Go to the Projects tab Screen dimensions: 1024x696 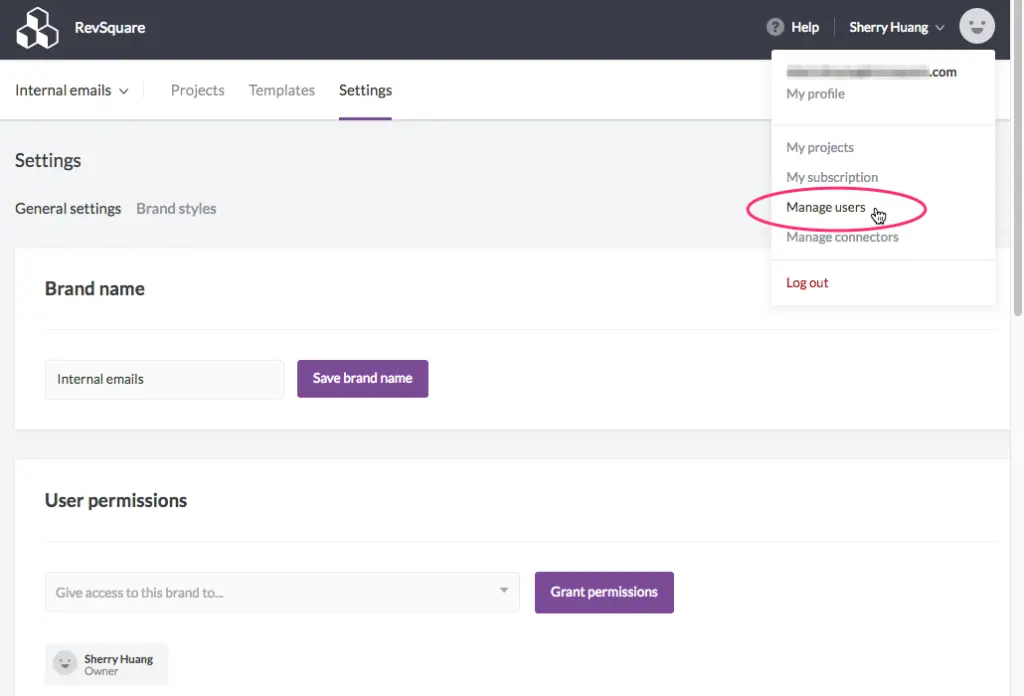[x=197, y=90]
